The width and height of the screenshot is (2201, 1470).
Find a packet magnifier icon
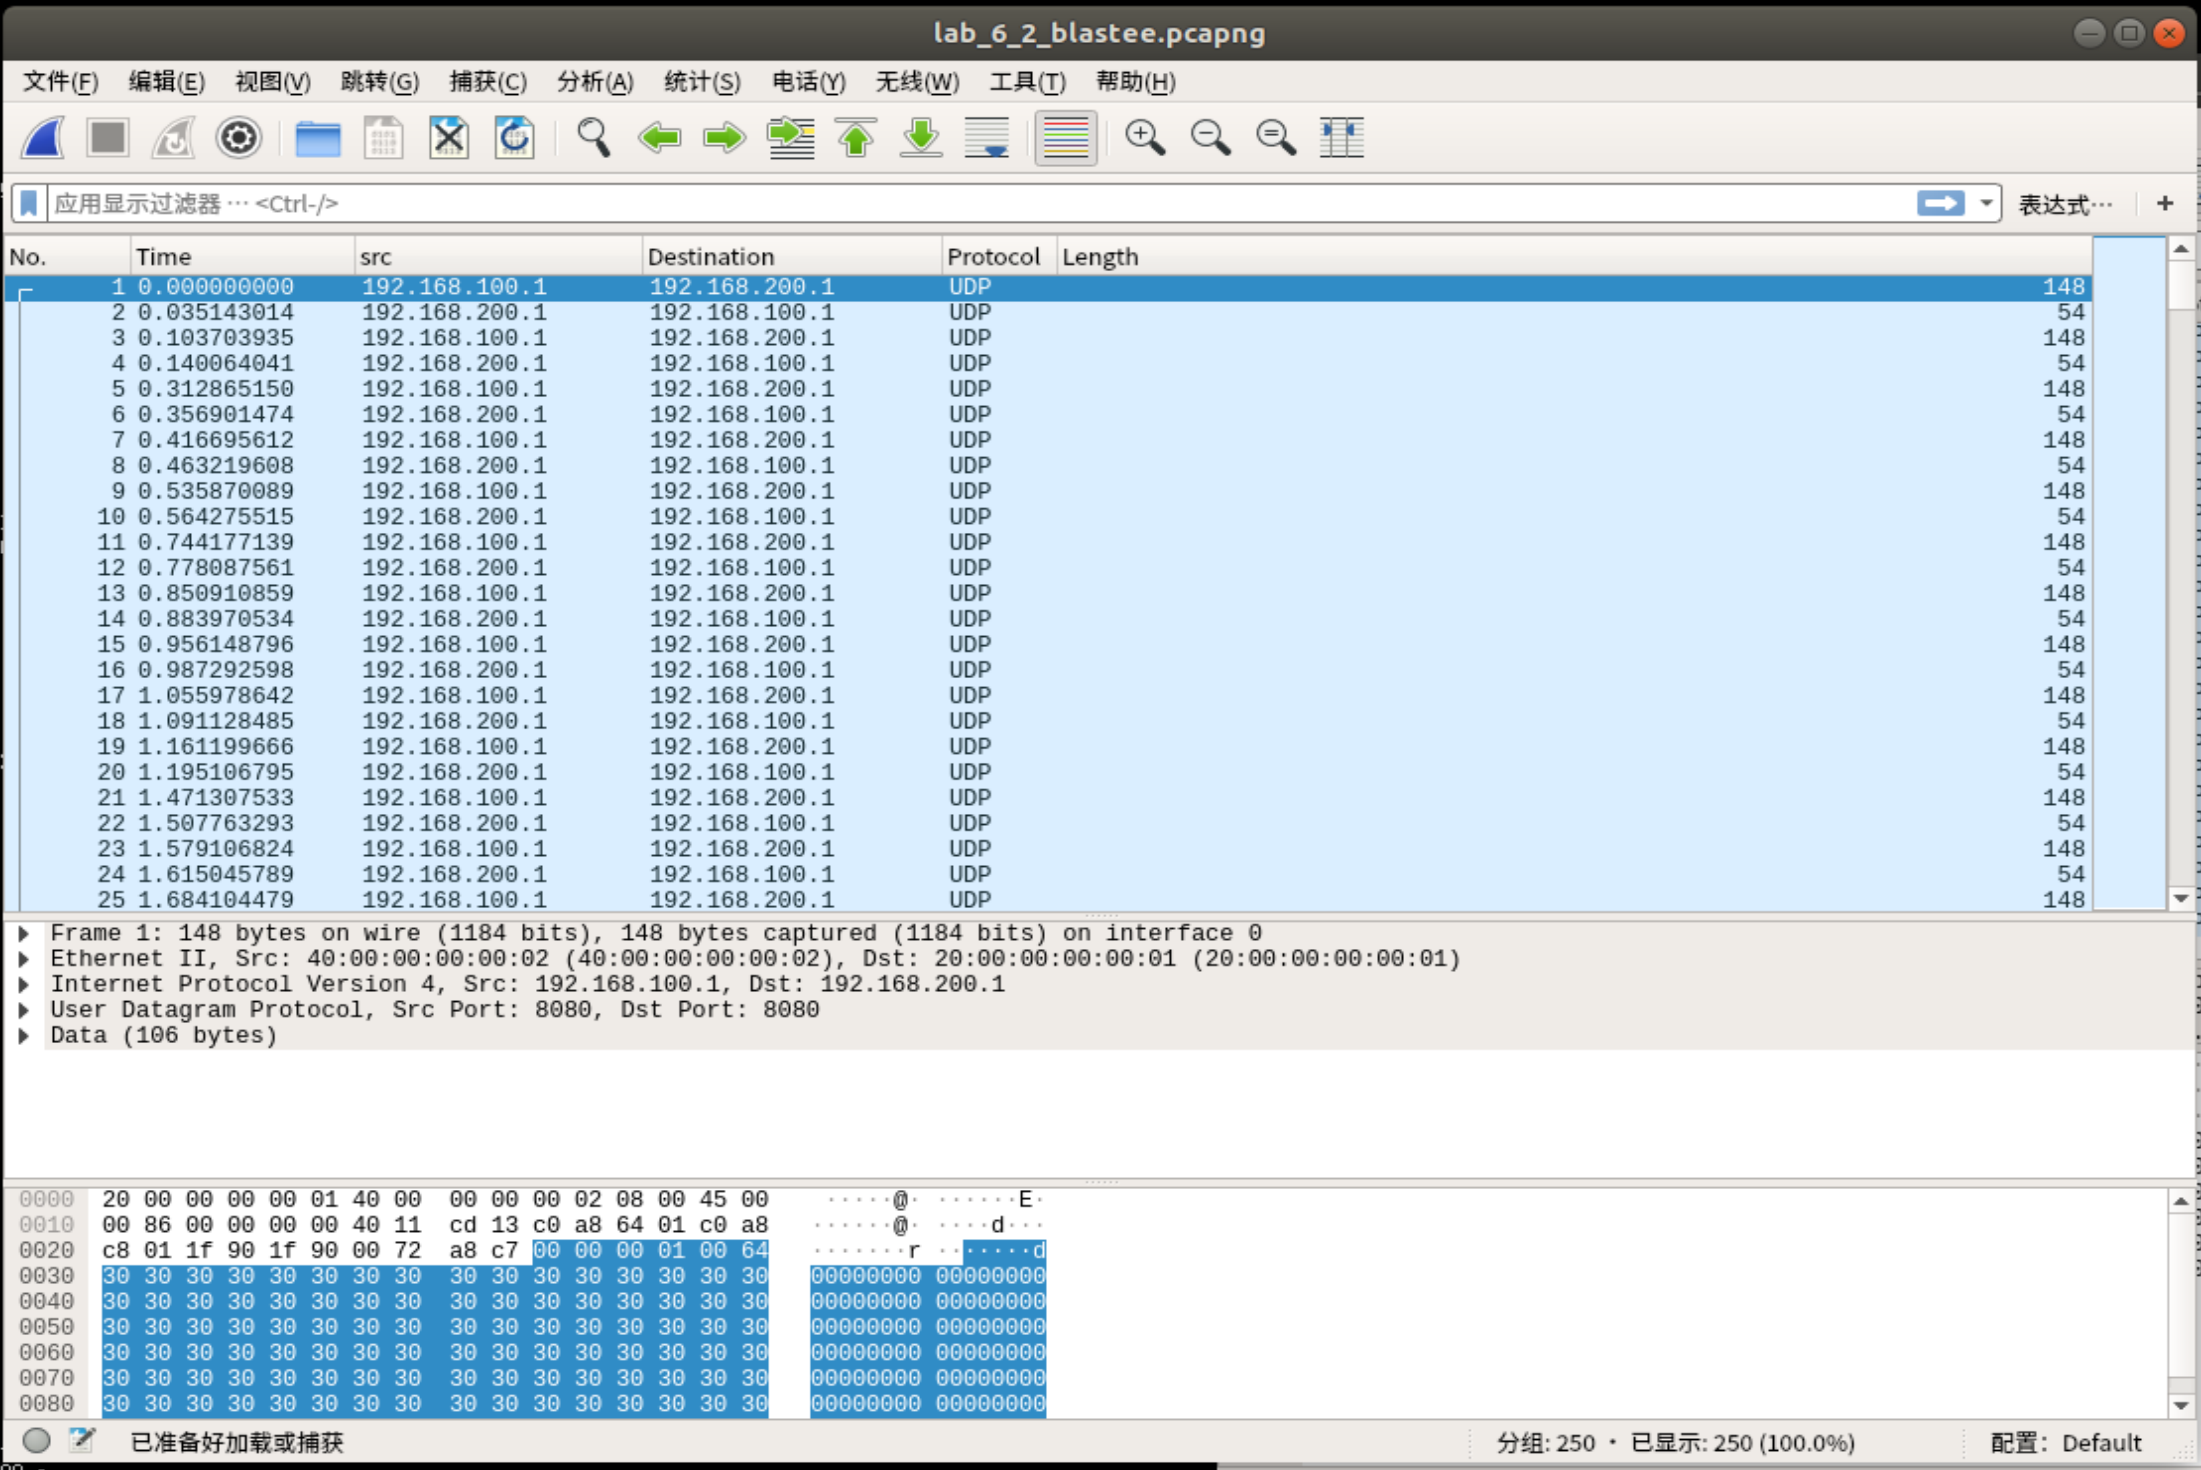point(593,138)
